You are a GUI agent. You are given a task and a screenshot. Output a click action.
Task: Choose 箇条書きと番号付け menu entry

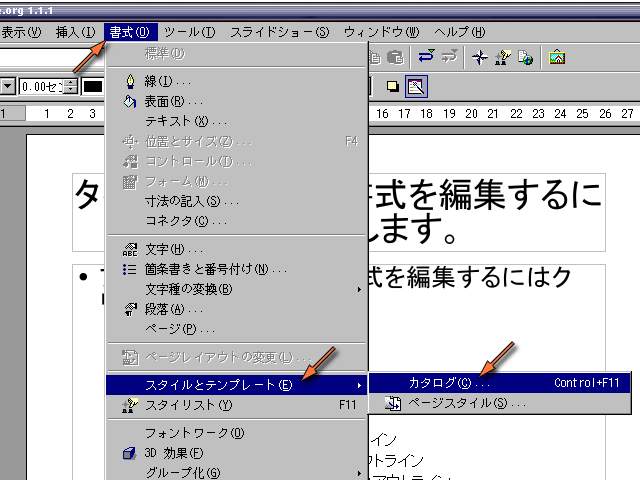(x=237, y=269)
